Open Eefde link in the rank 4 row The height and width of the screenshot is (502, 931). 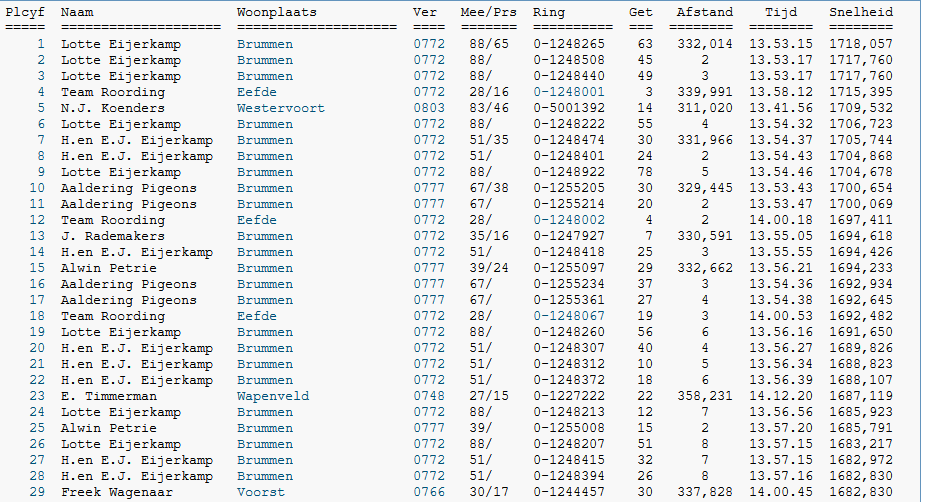(256, 92)
